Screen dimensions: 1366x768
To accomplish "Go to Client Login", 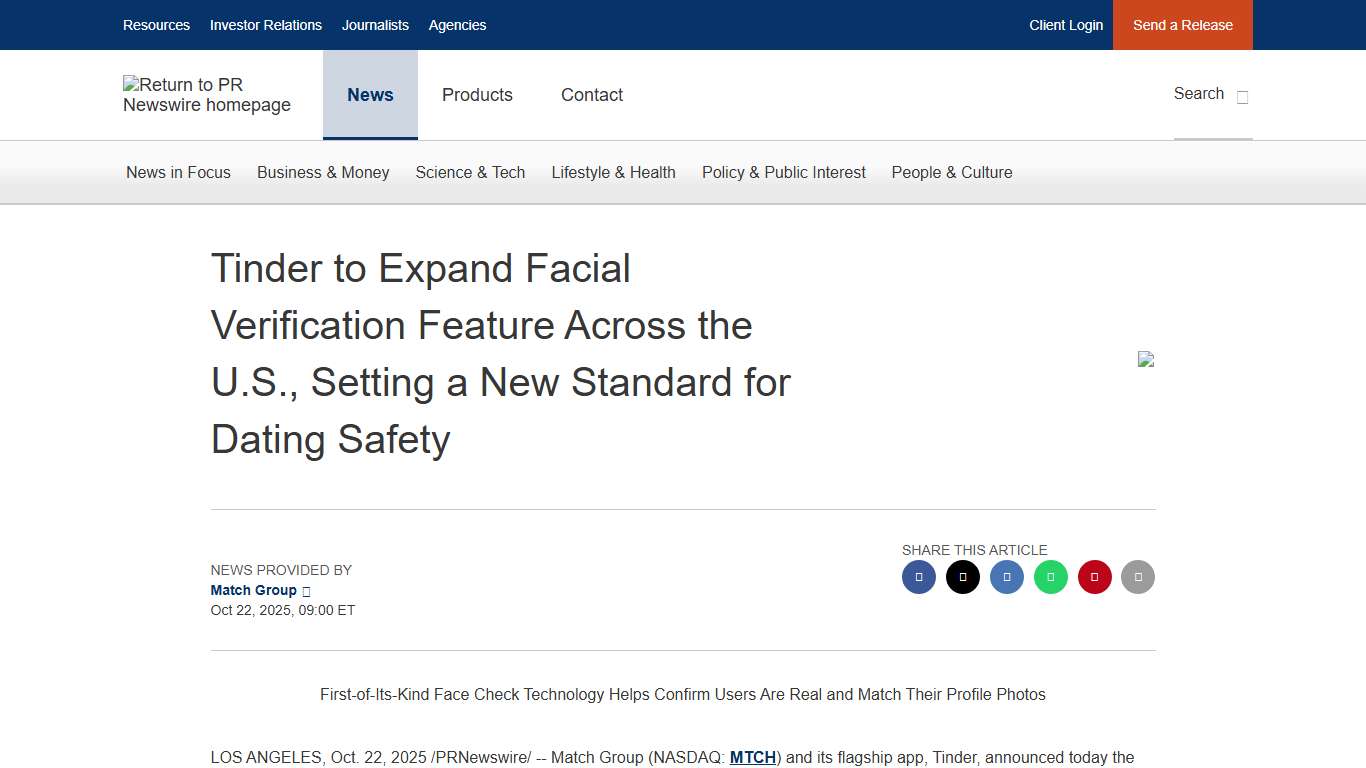I will pyautogui.click(x=1066, y=25).
